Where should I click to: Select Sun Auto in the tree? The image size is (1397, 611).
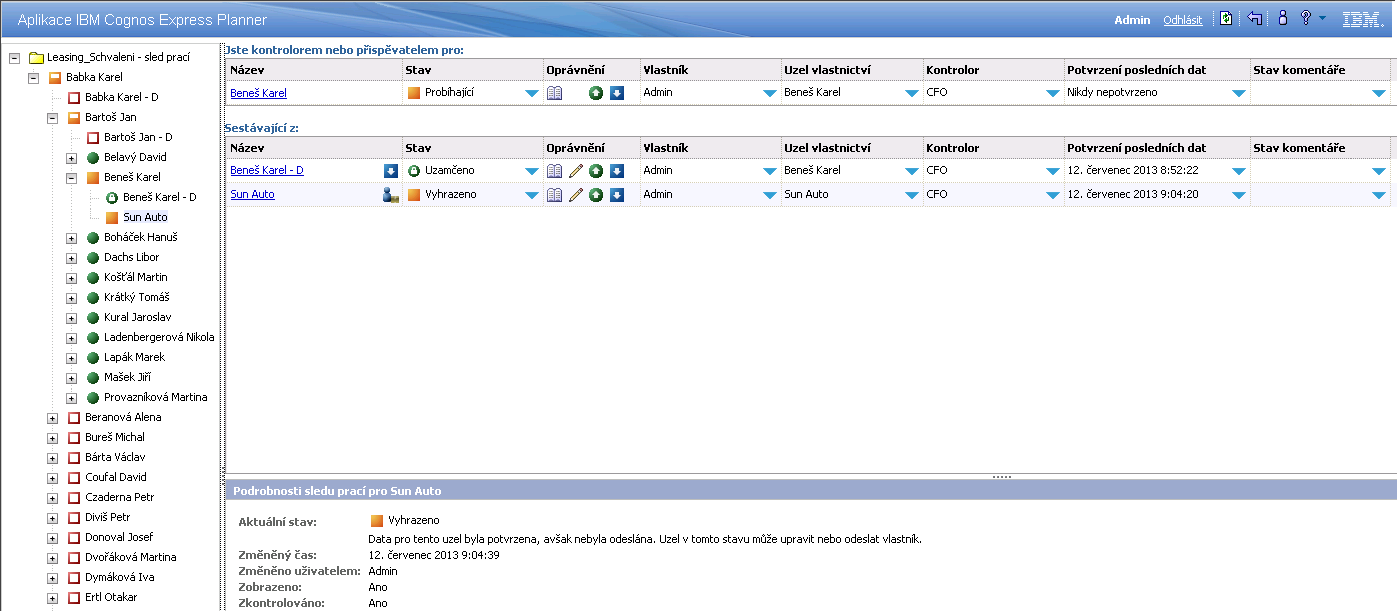145,217
